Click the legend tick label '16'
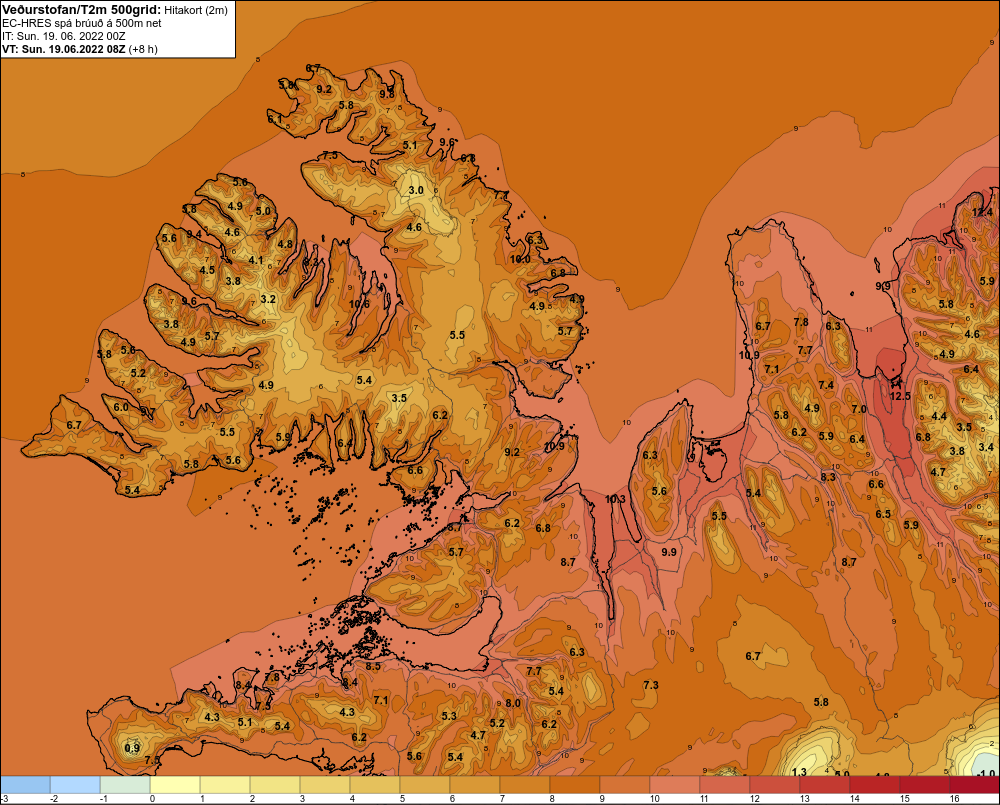This screenshot has height=805, width=1000. click(955, 799)
